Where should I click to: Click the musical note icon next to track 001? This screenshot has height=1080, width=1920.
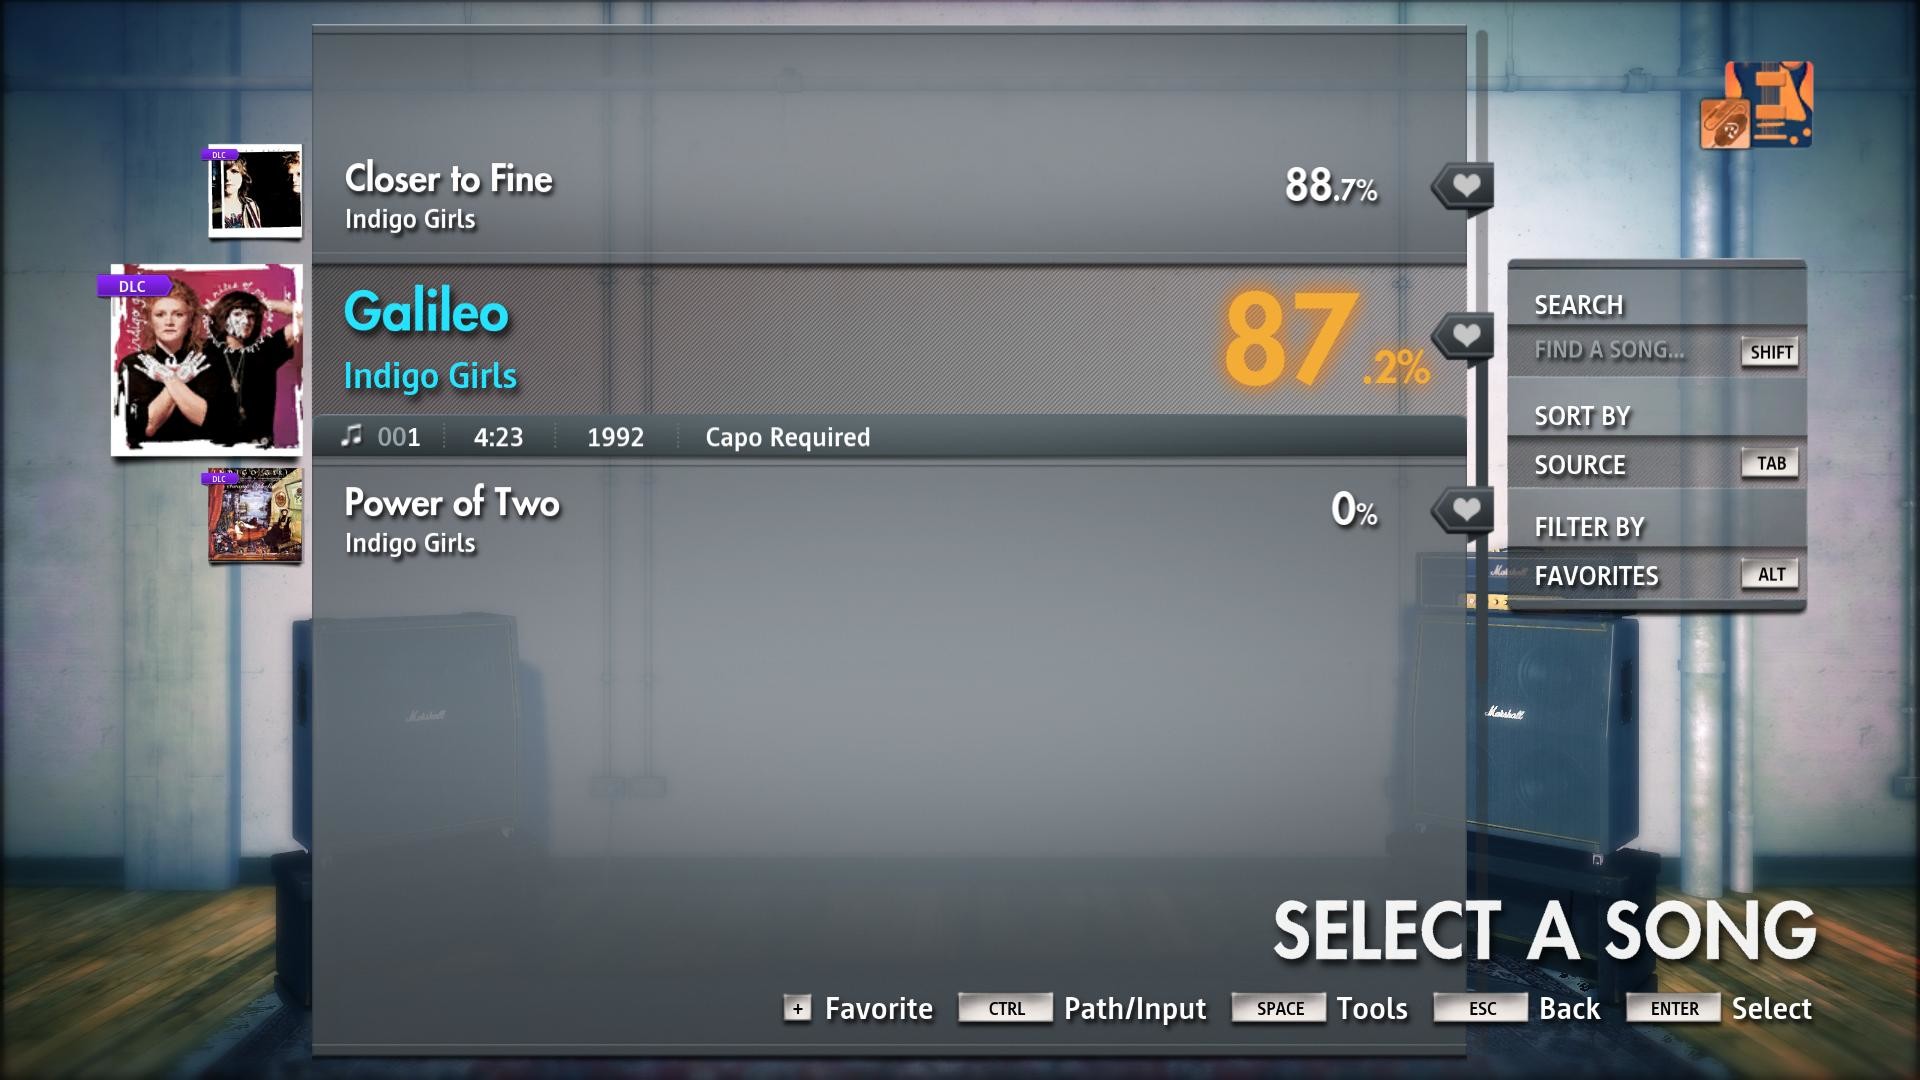point(347,436)
